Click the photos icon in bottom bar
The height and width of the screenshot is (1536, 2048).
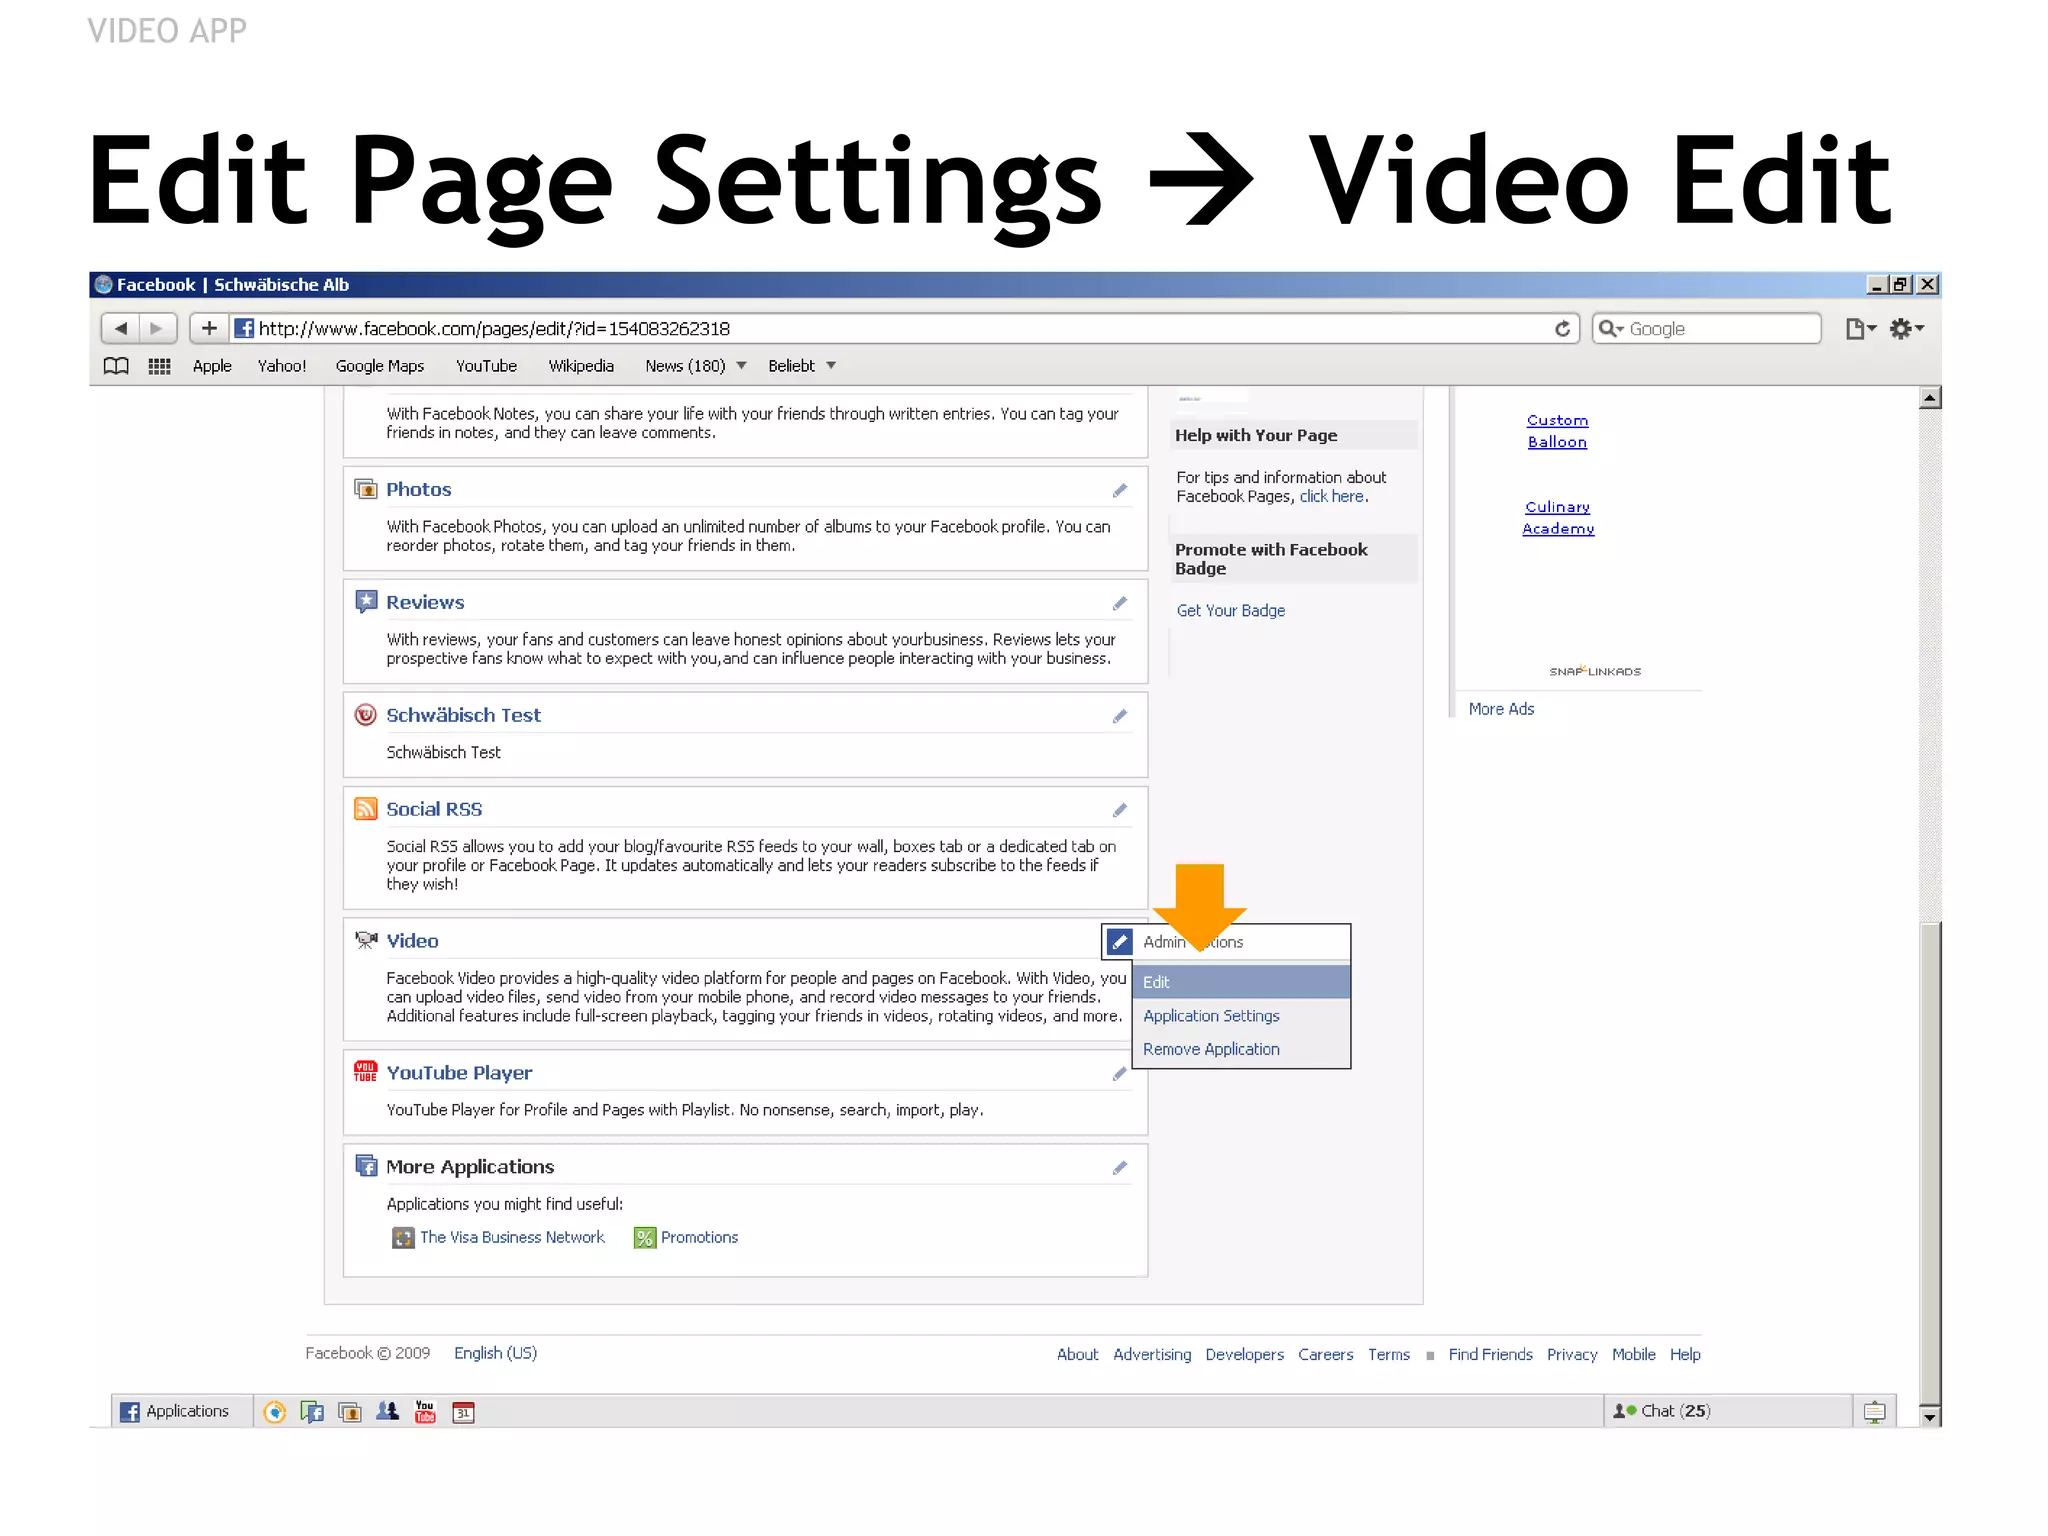pyautogui.click(x=350, y=1412)
